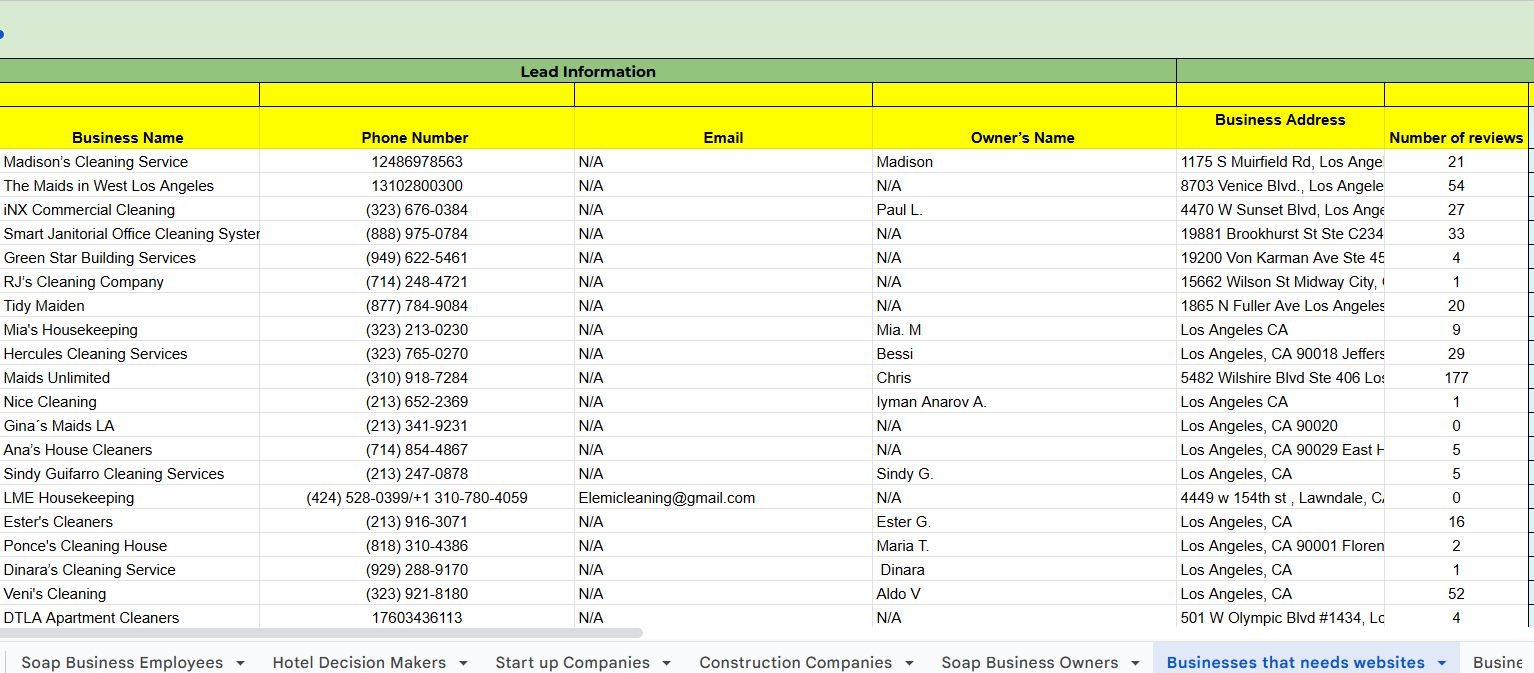Click the Business Name column header cell
Viewport: 1534px width, 673px height.
click(x=128, y=137)
